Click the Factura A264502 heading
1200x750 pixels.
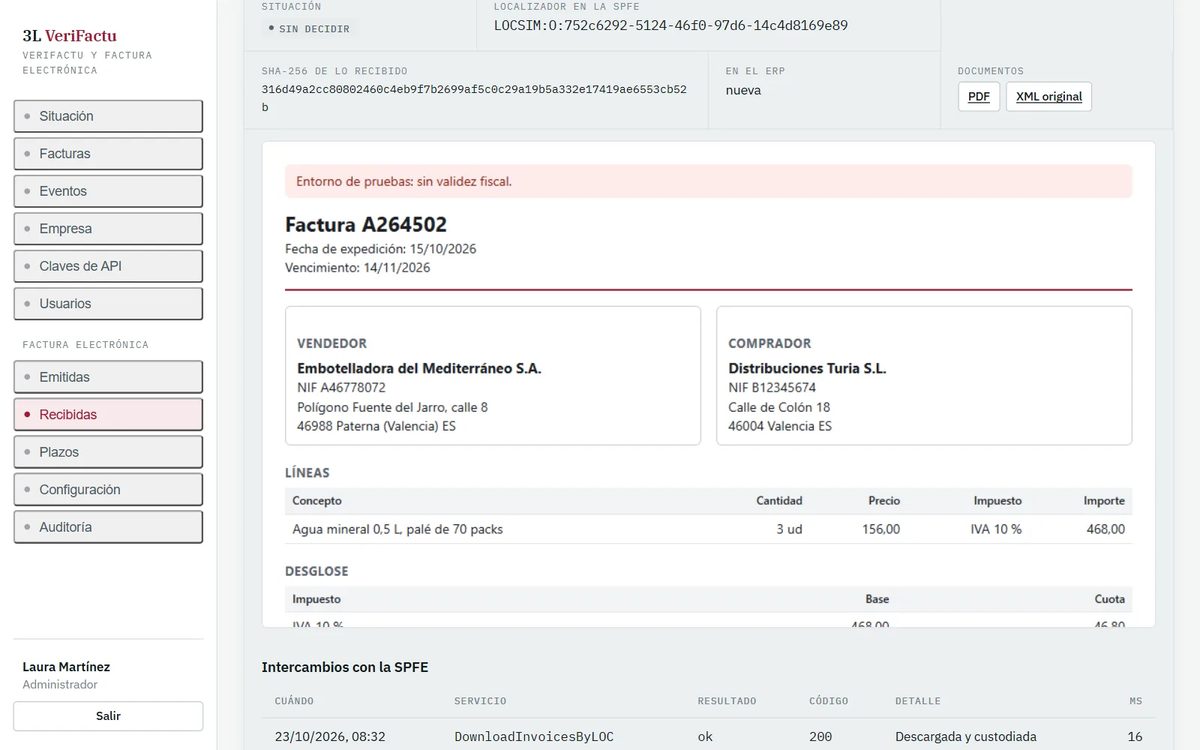(x=366, y=224)
